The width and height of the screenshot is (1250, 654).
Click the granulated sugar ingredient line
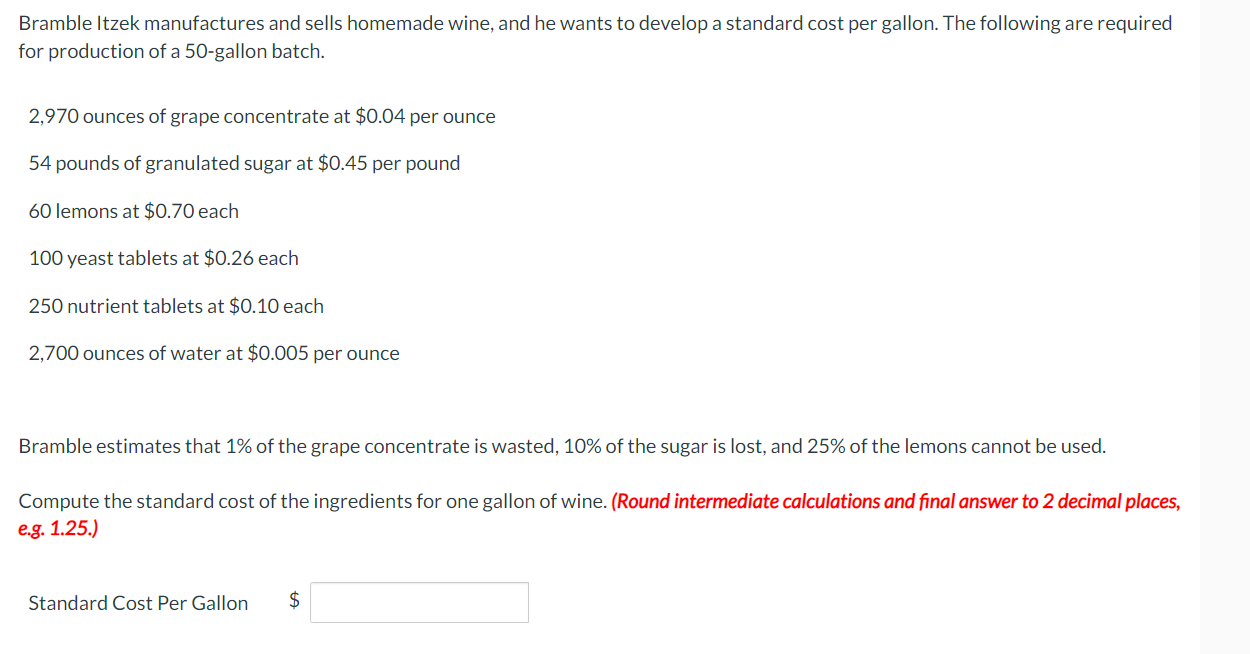(244, 163)
